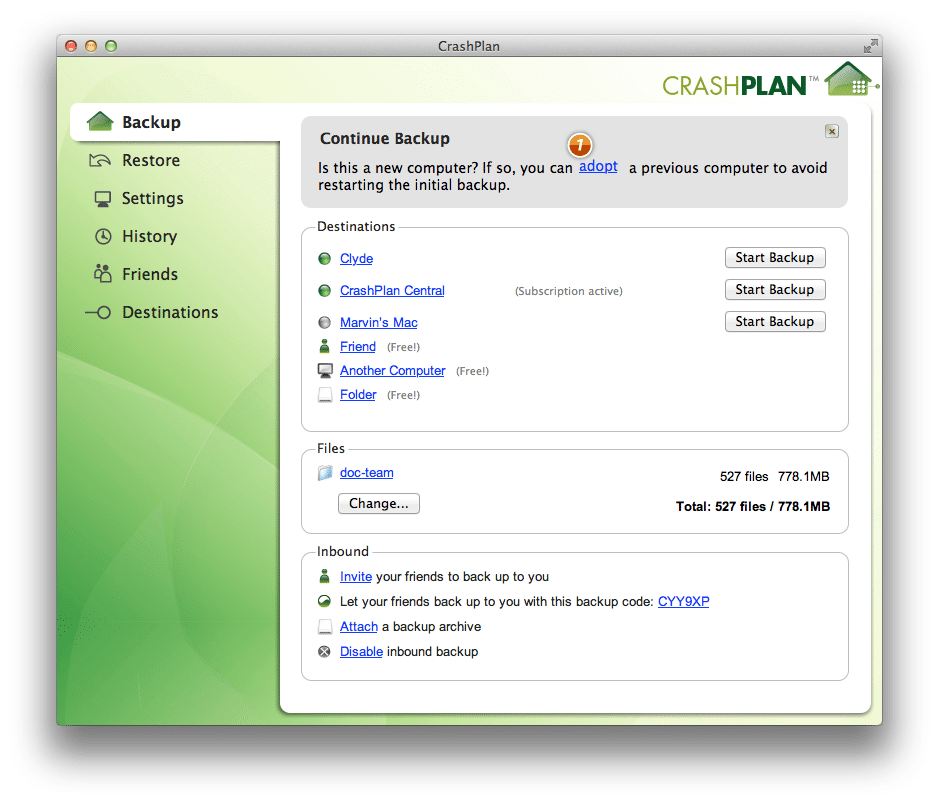Click the Disable inbound X icon
The width and height of the screenshot is (939, 804).
click(325, 652)
